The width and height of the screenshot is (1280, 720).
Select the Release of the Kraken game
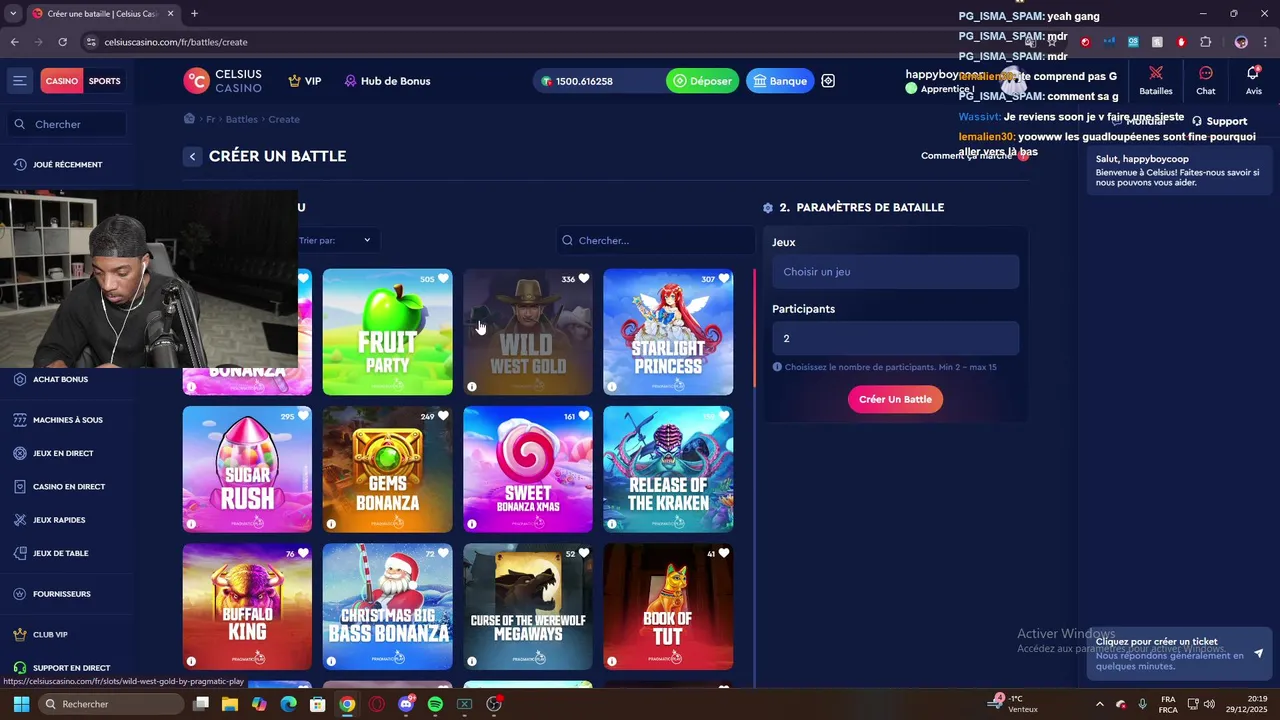tap(668, 469)
